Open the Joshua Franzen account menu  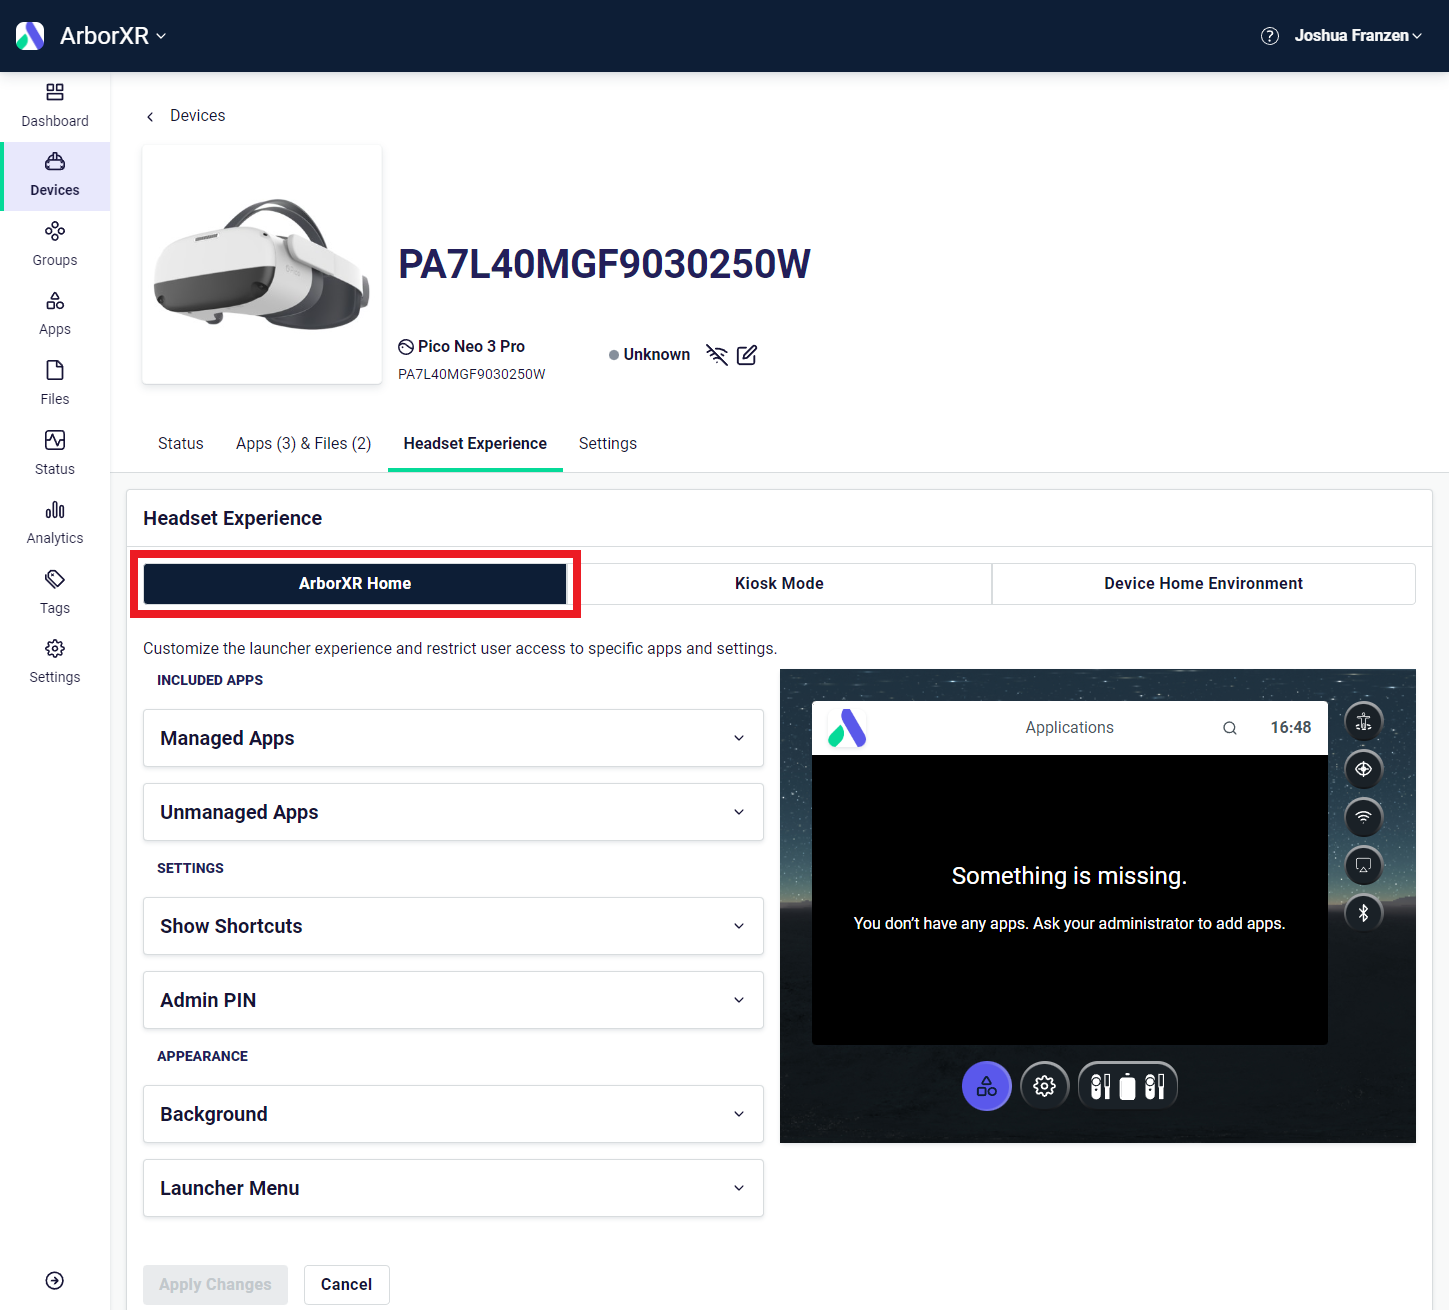tap(1357, 35)
